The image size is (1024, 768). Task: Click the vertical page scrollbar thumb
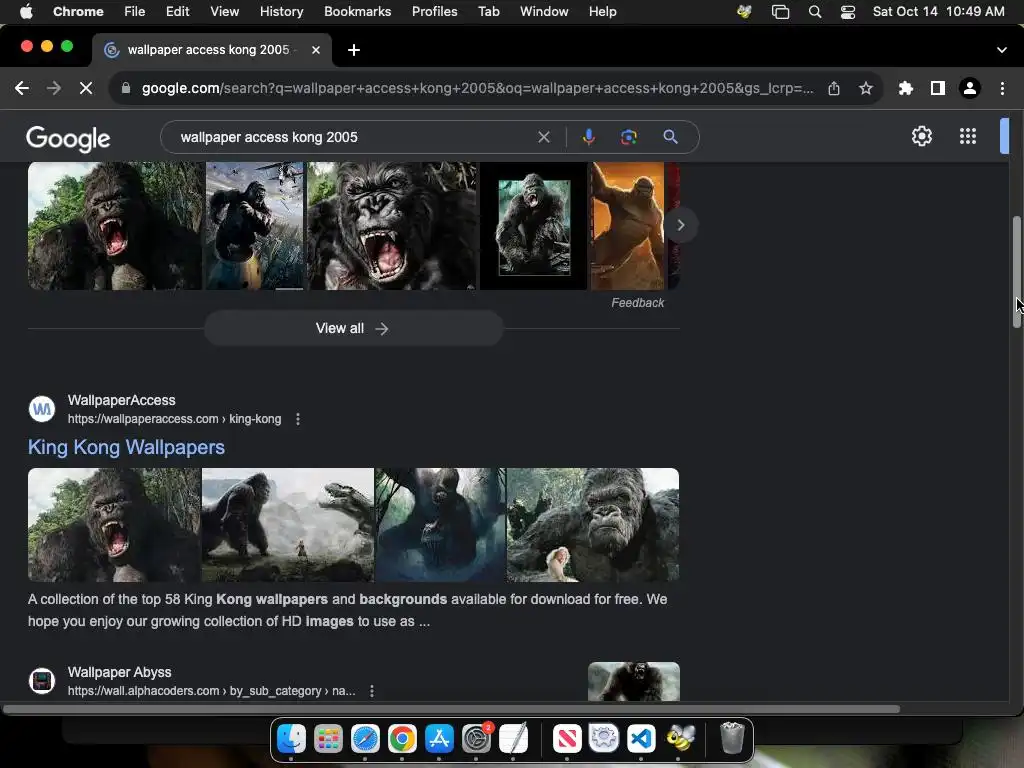coord(1017,271)
